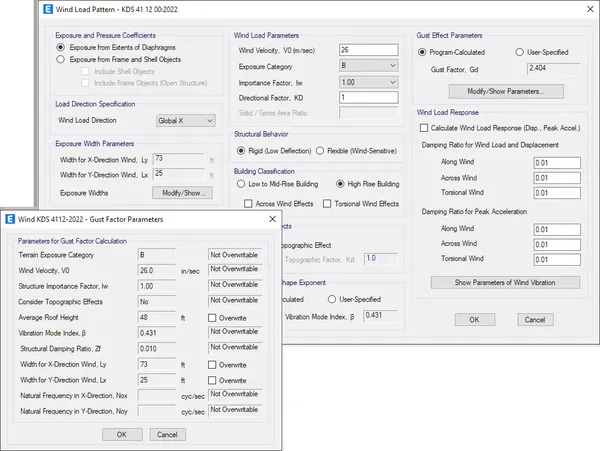
Task: Click Vibration Mode Index value in Wind Load Pattern
Action: pyautogui.click(x=381, y=316)
